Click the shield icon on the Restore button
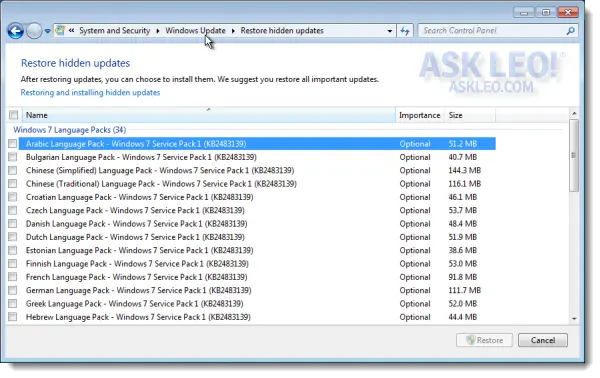The image size is (600, 378). 471,340
